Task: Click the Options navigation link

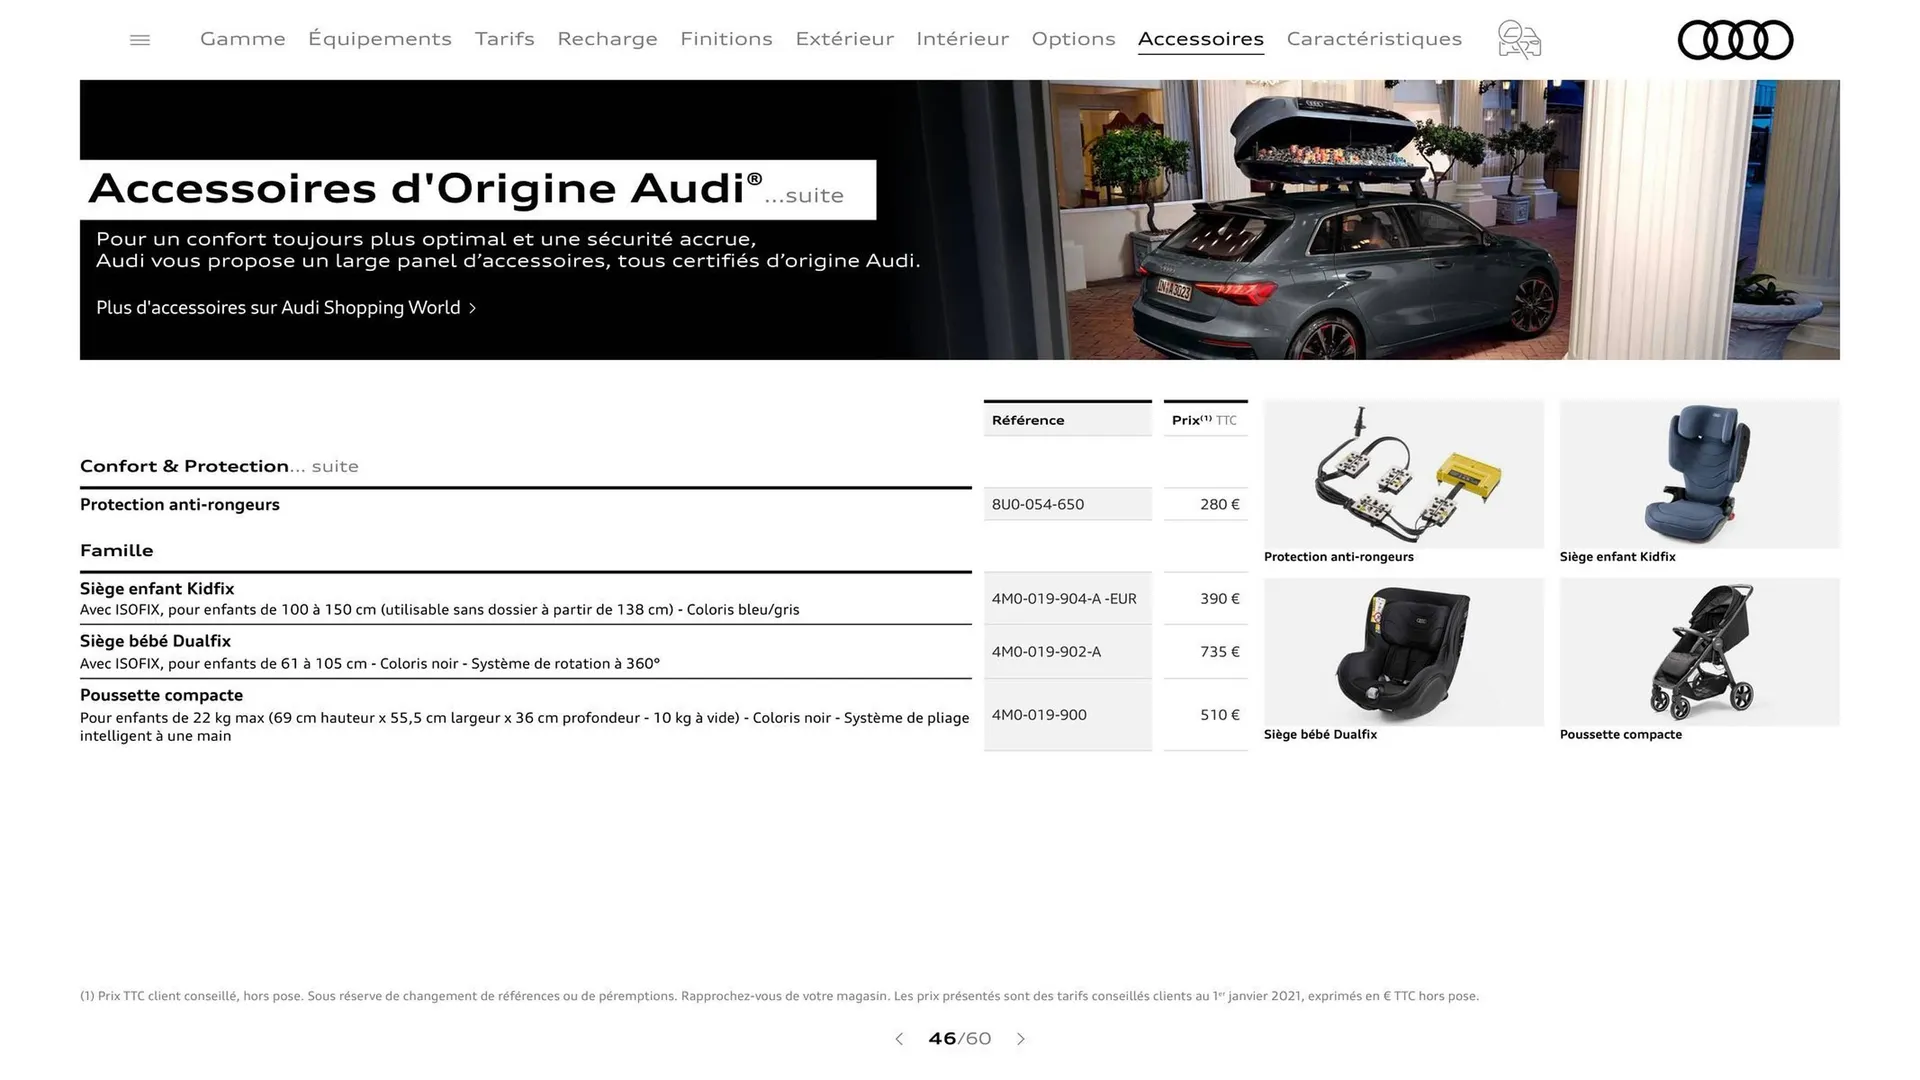Action: click(x=1073, y=39)
